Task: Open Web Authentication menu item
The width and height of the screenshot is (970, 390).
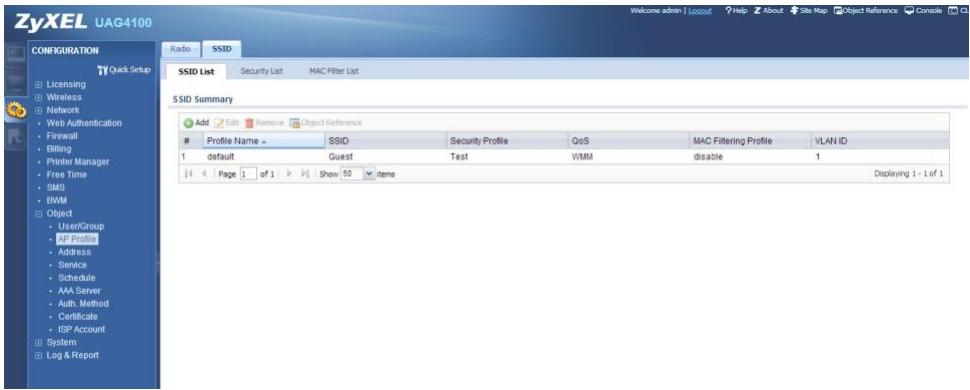Action: point(84,123)
